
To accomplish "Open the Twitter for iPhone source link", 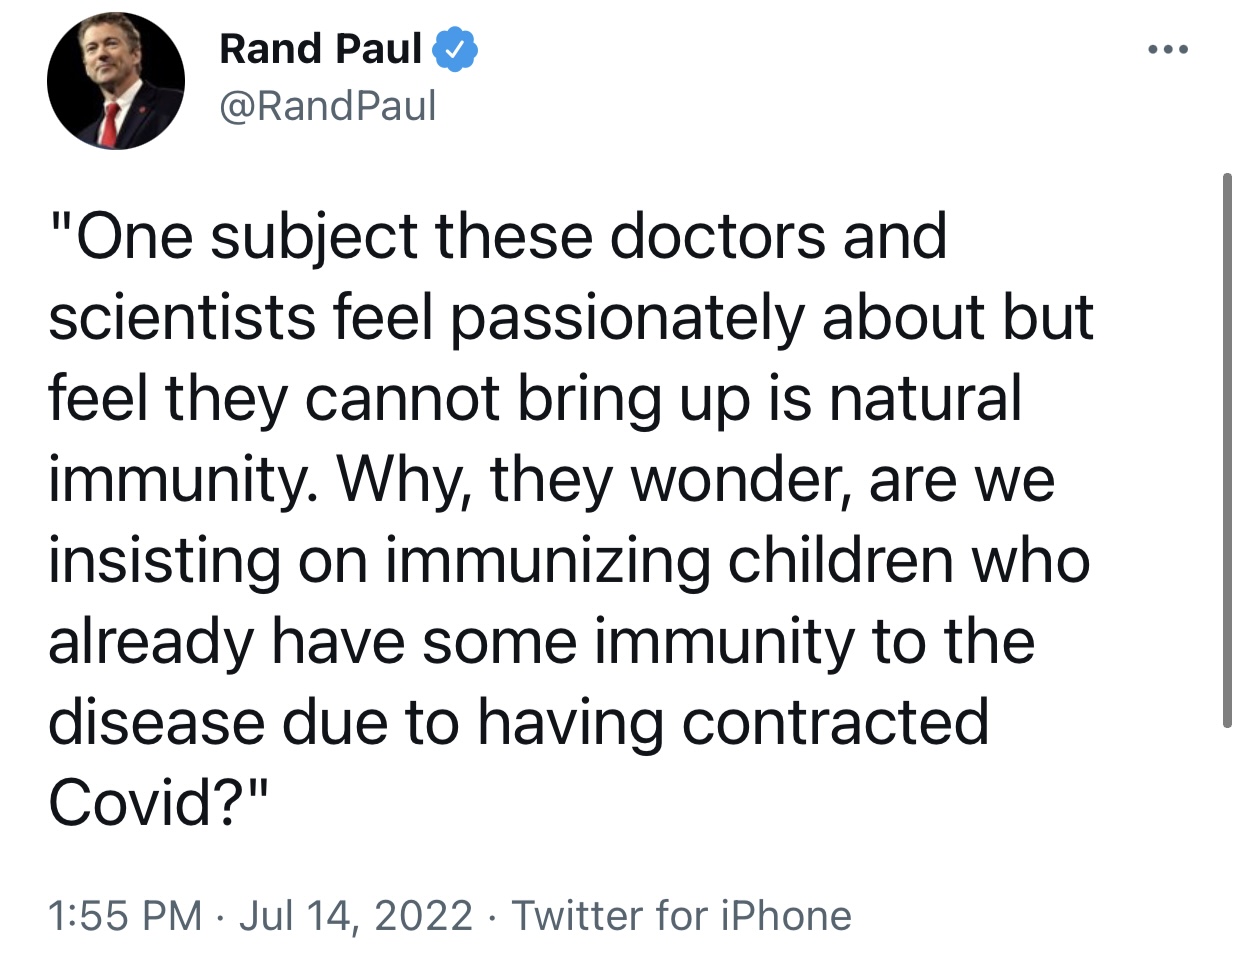I will (681, 915).
